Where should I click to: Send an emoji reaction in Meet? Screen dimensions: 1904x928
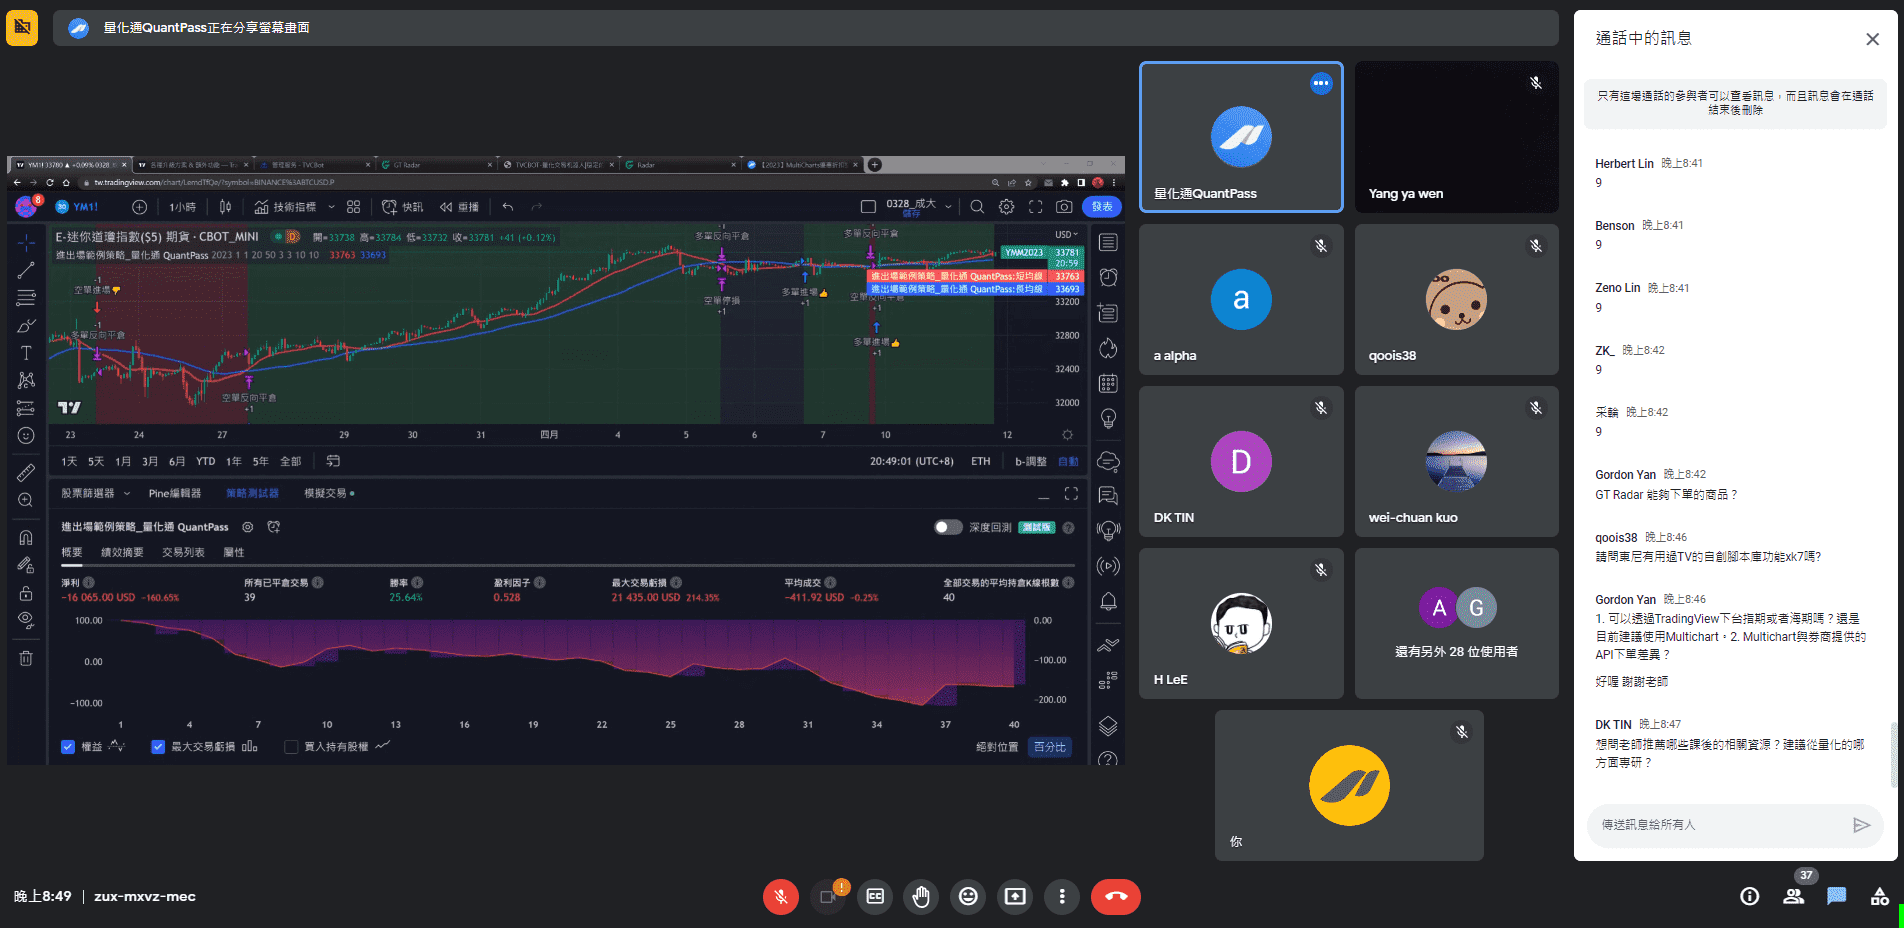click(x=968, y=896)
